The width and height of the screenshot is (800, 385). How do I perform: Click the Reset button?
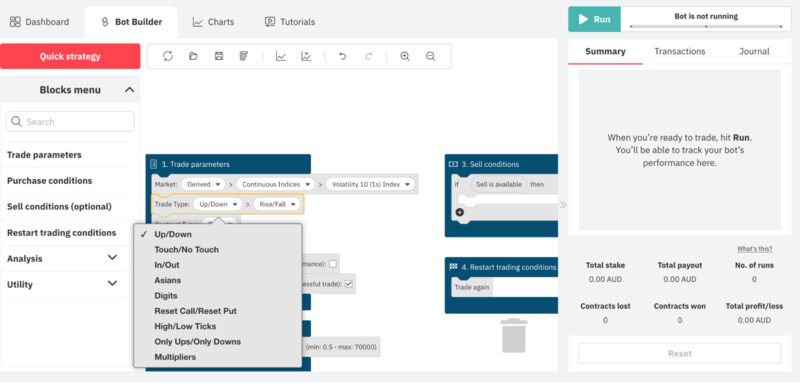point(680,353)
